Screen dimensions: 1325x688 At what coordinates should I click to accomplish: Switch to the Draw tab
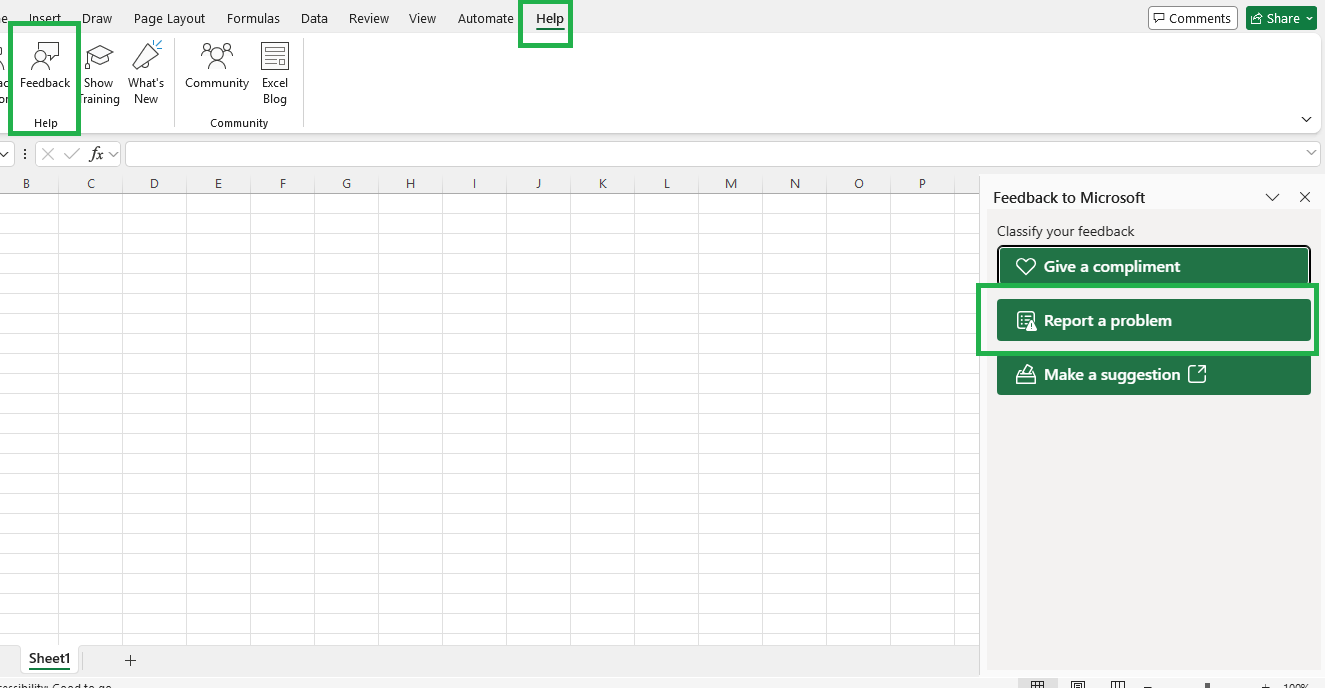coord(97,18)
